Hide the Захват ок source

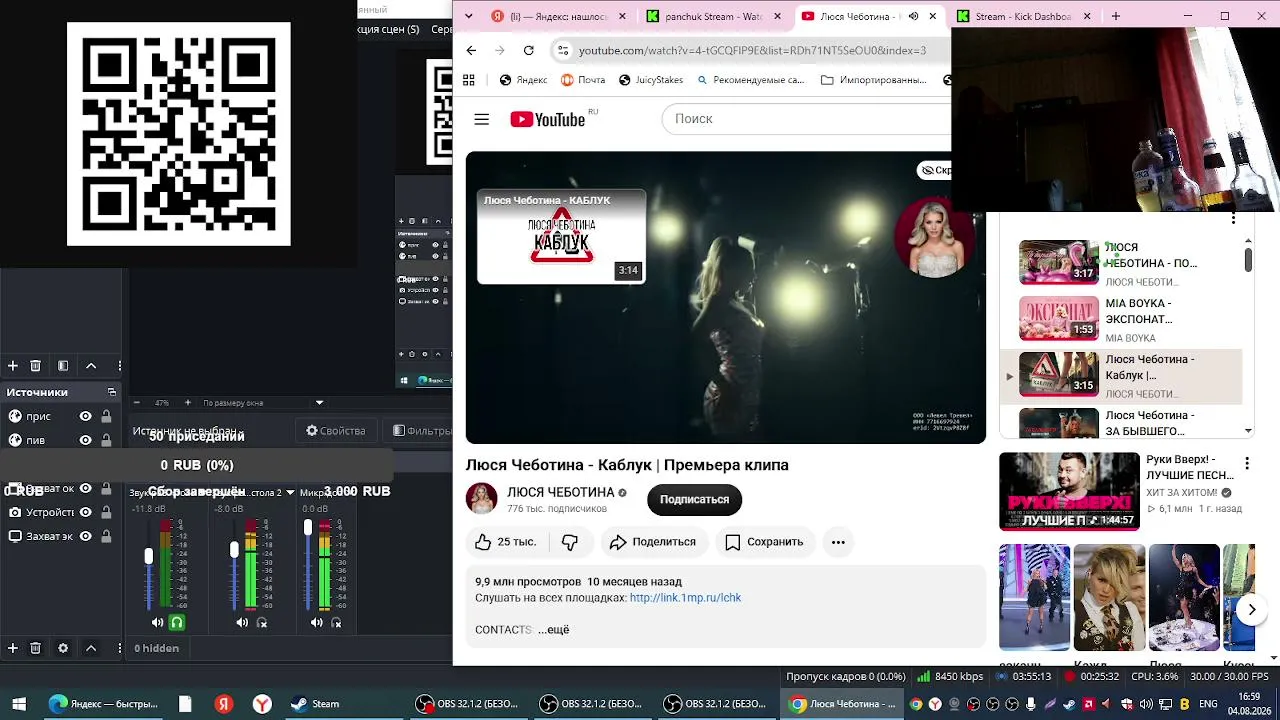(86, 488)
